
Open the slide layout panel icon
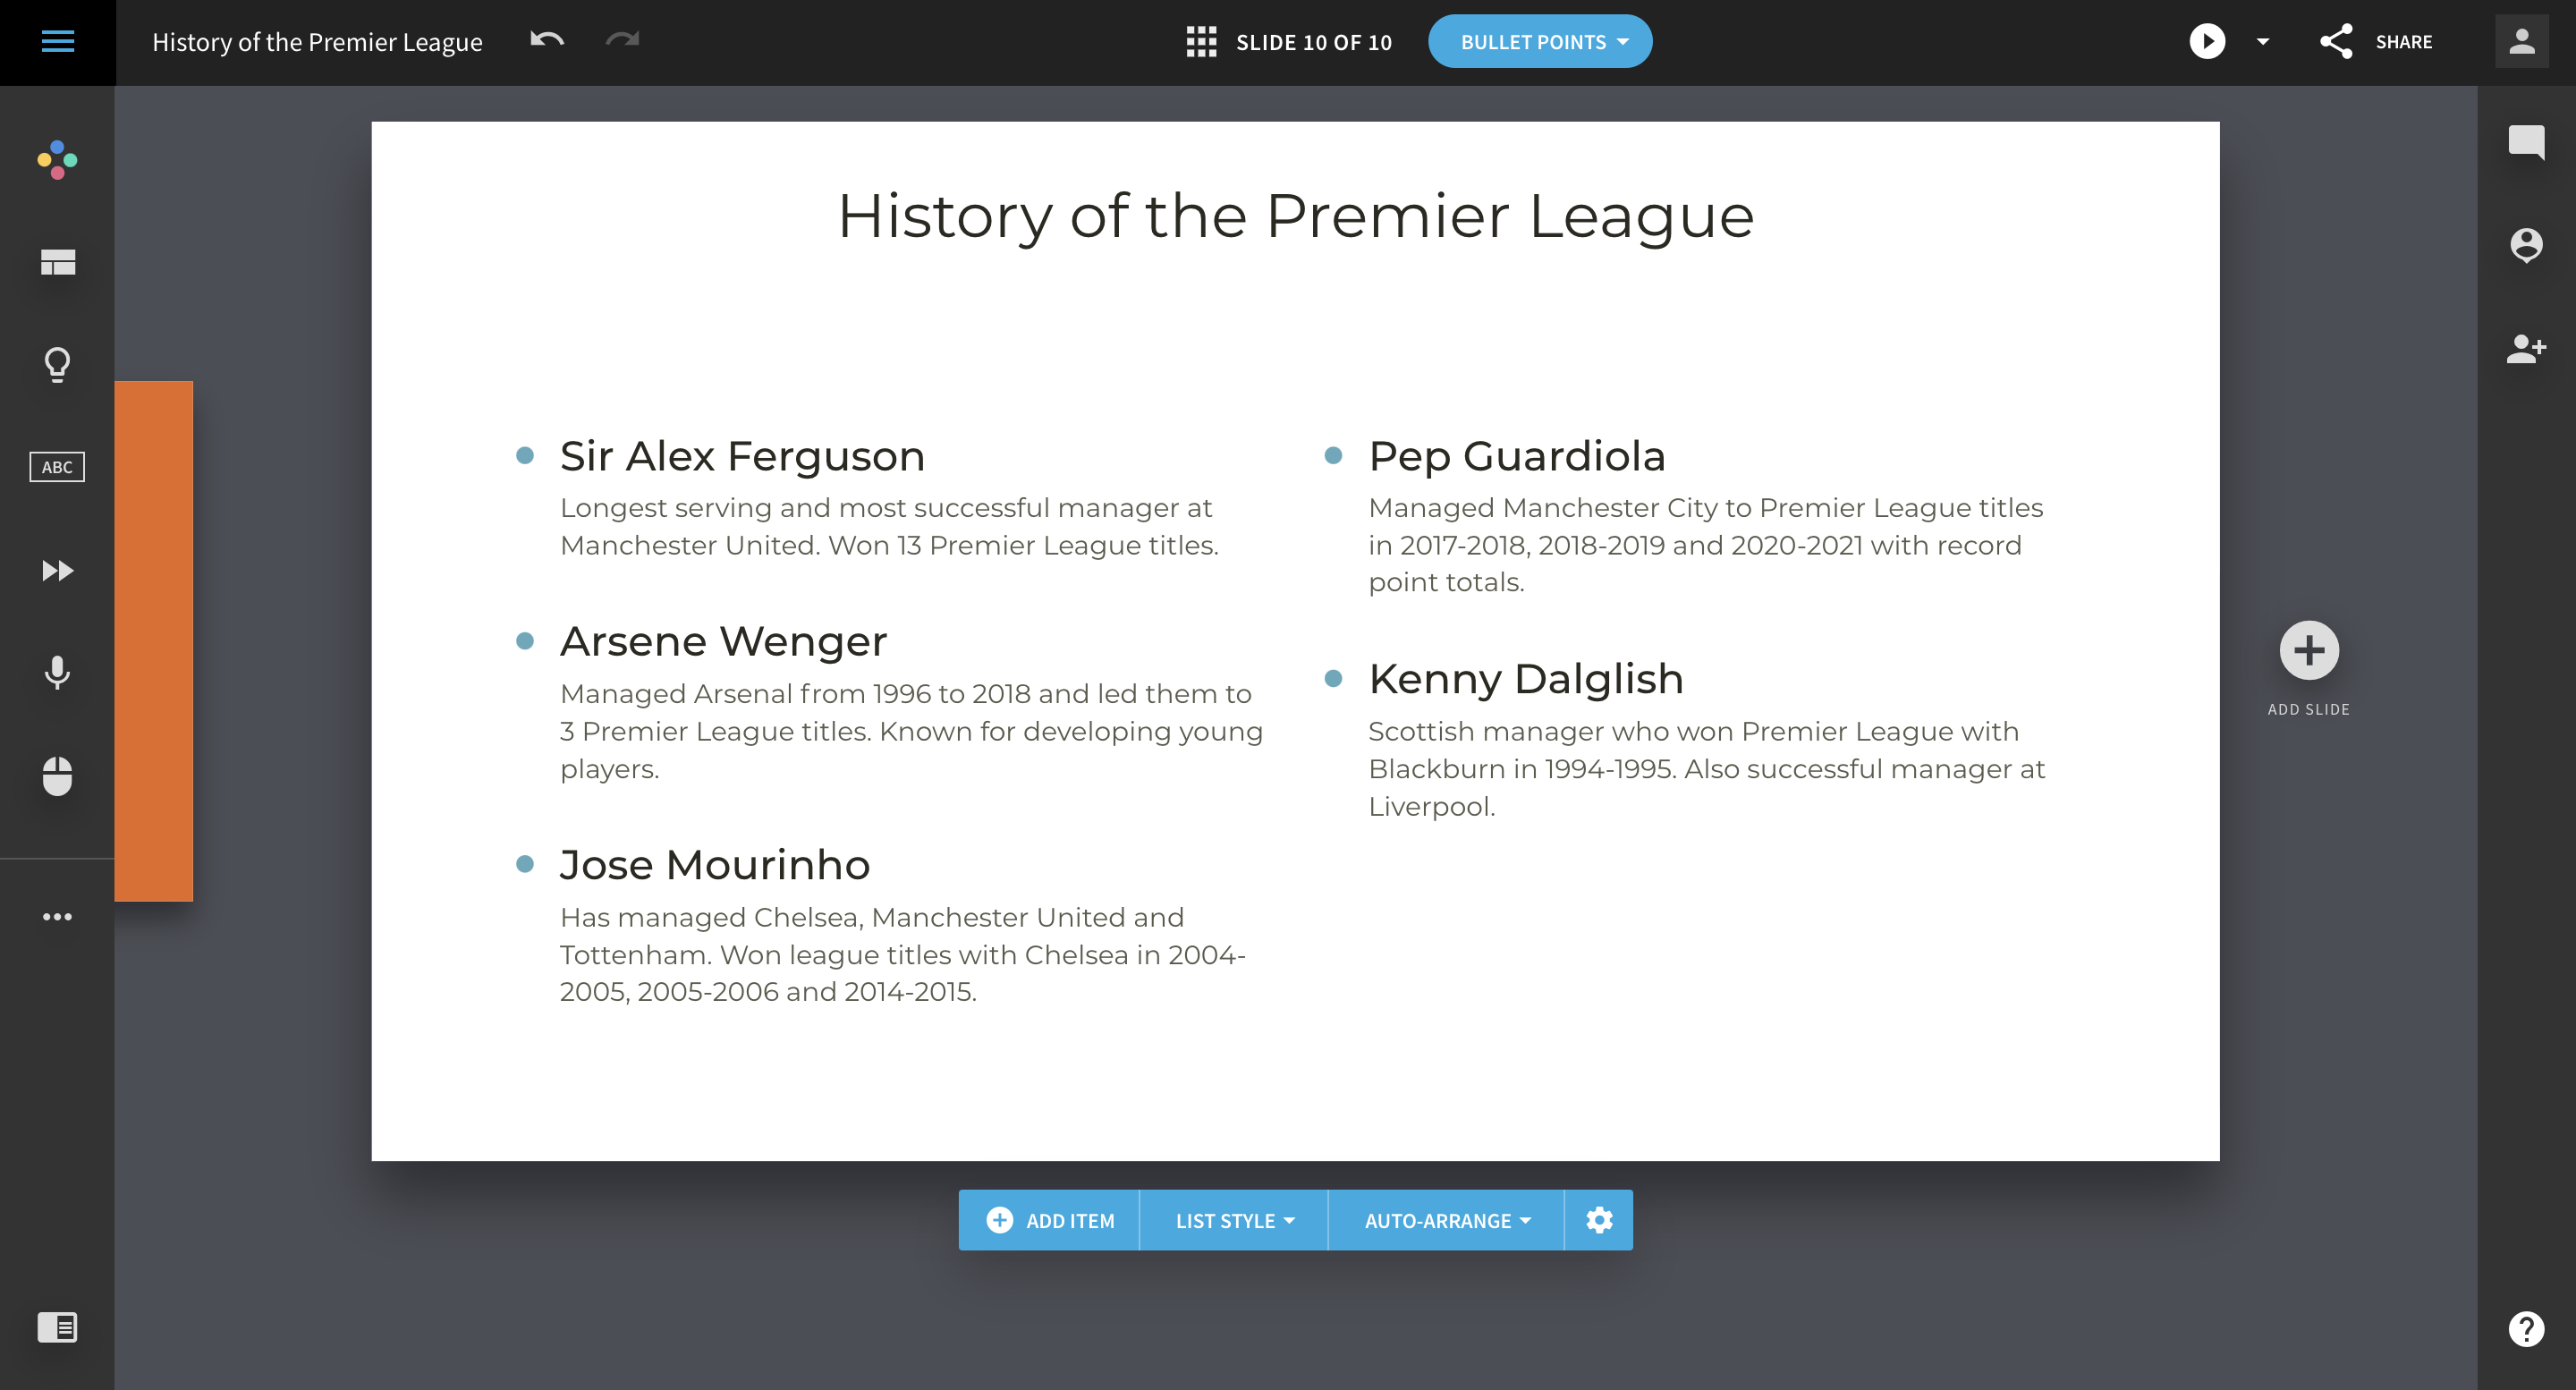point(57,262)
